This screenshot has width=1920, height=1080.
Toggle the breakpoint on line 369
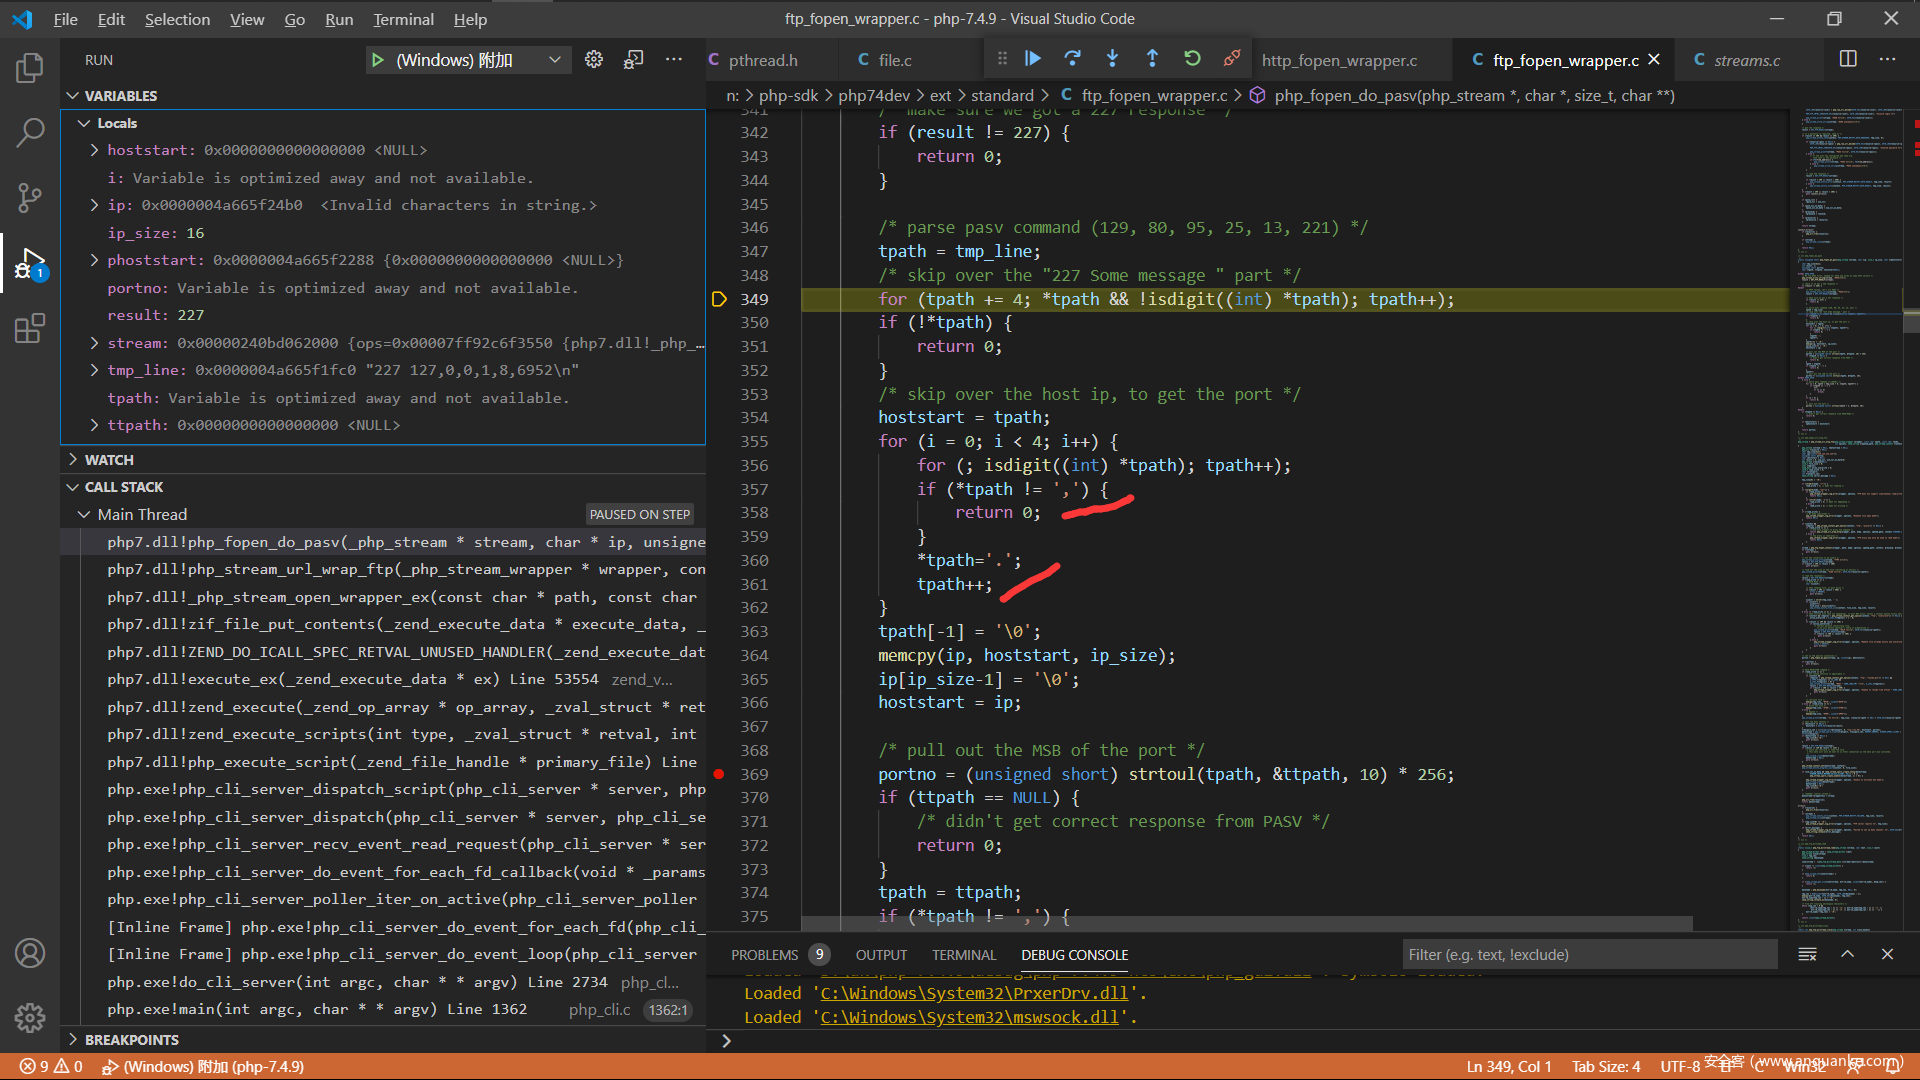coord(719,774)
